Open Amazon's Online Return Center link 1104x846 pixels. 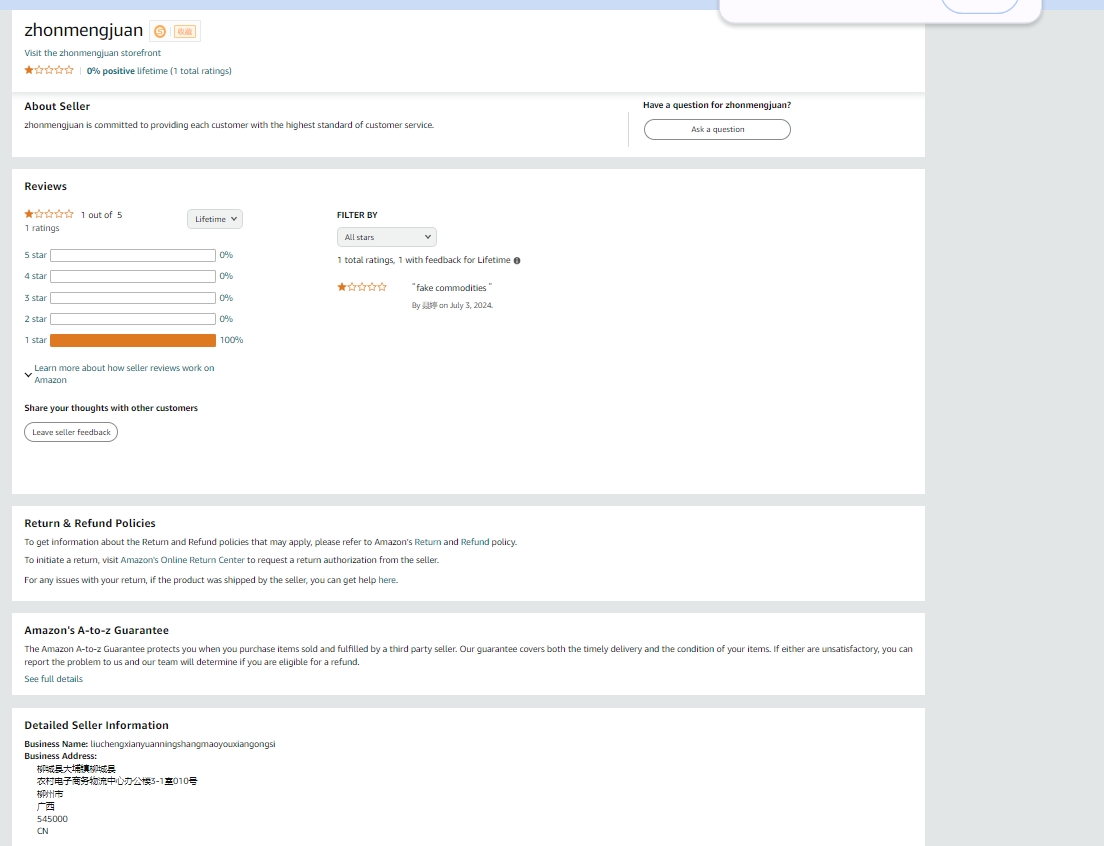pyautogui.click(x=182, y=560)
